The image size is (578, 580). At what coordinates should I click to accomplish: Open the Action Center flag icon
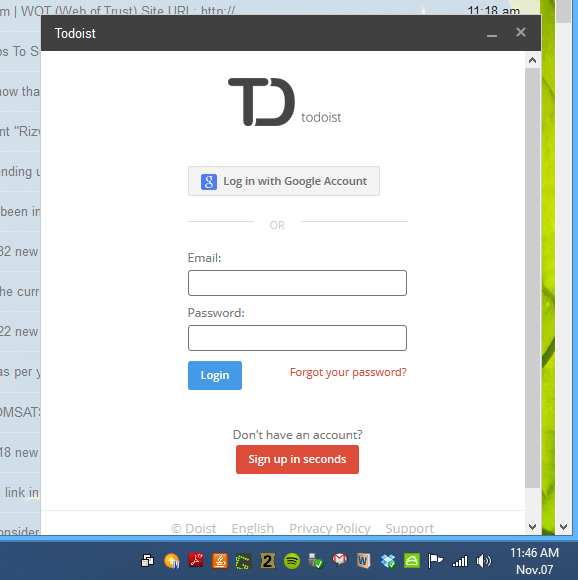tap(435, 561)
